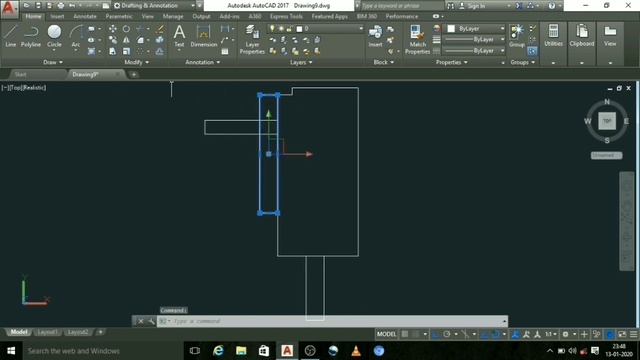The height and width of the screenshot is (360, 640).
Task: Select the Mirror tool
Action: (126, 40)
